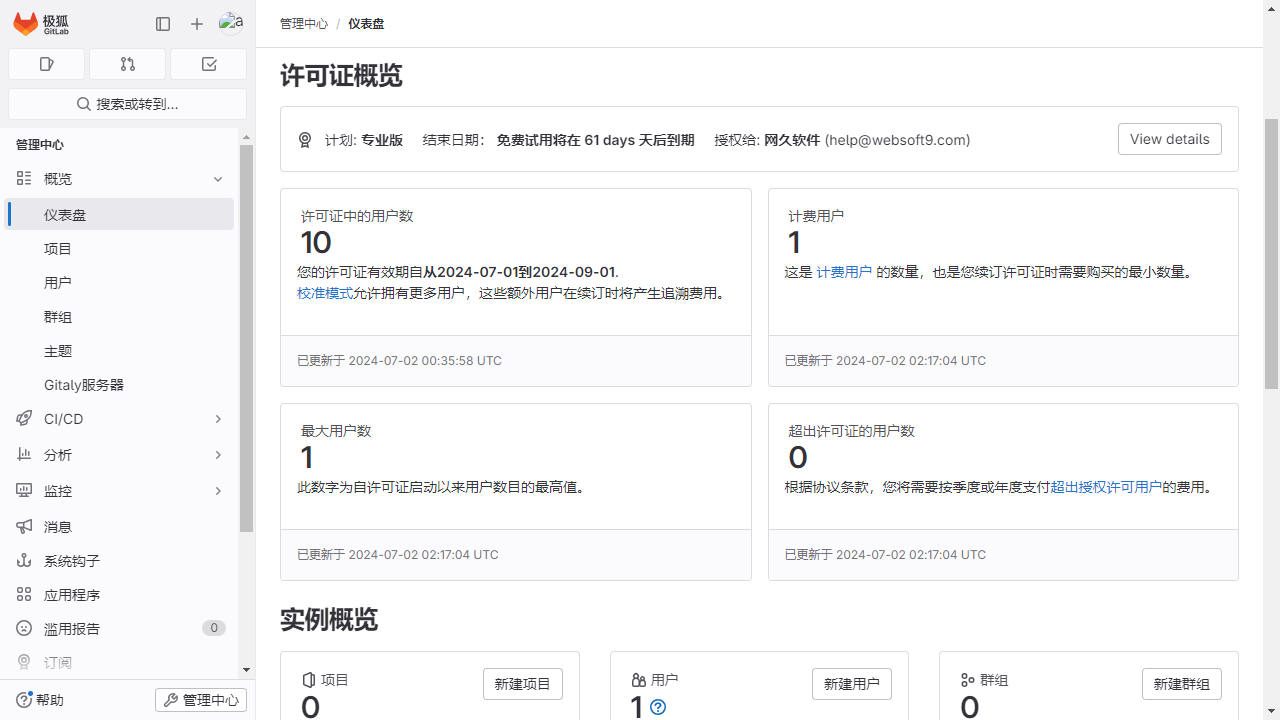
Task: Click the 滥用报告 face icon
Action: click(x=24, y=629)
